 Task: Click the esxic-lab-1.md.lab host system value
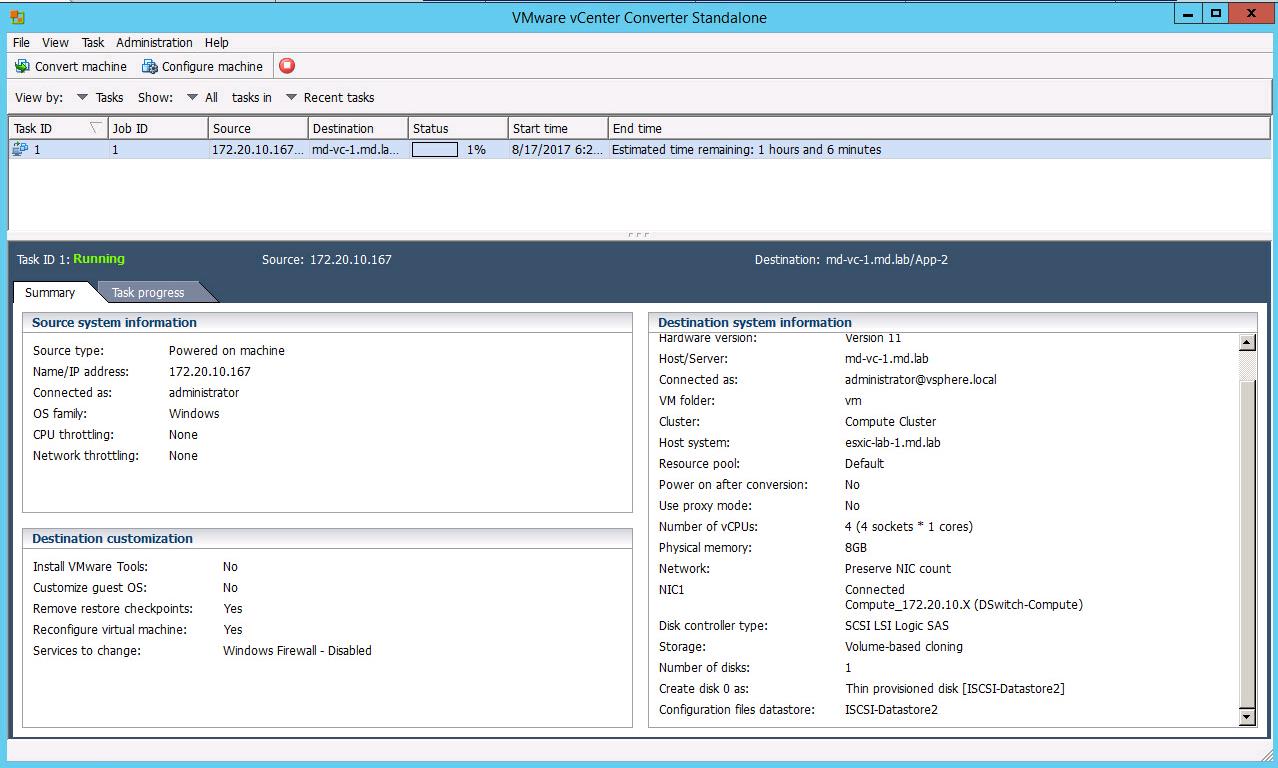click(893, 442)
